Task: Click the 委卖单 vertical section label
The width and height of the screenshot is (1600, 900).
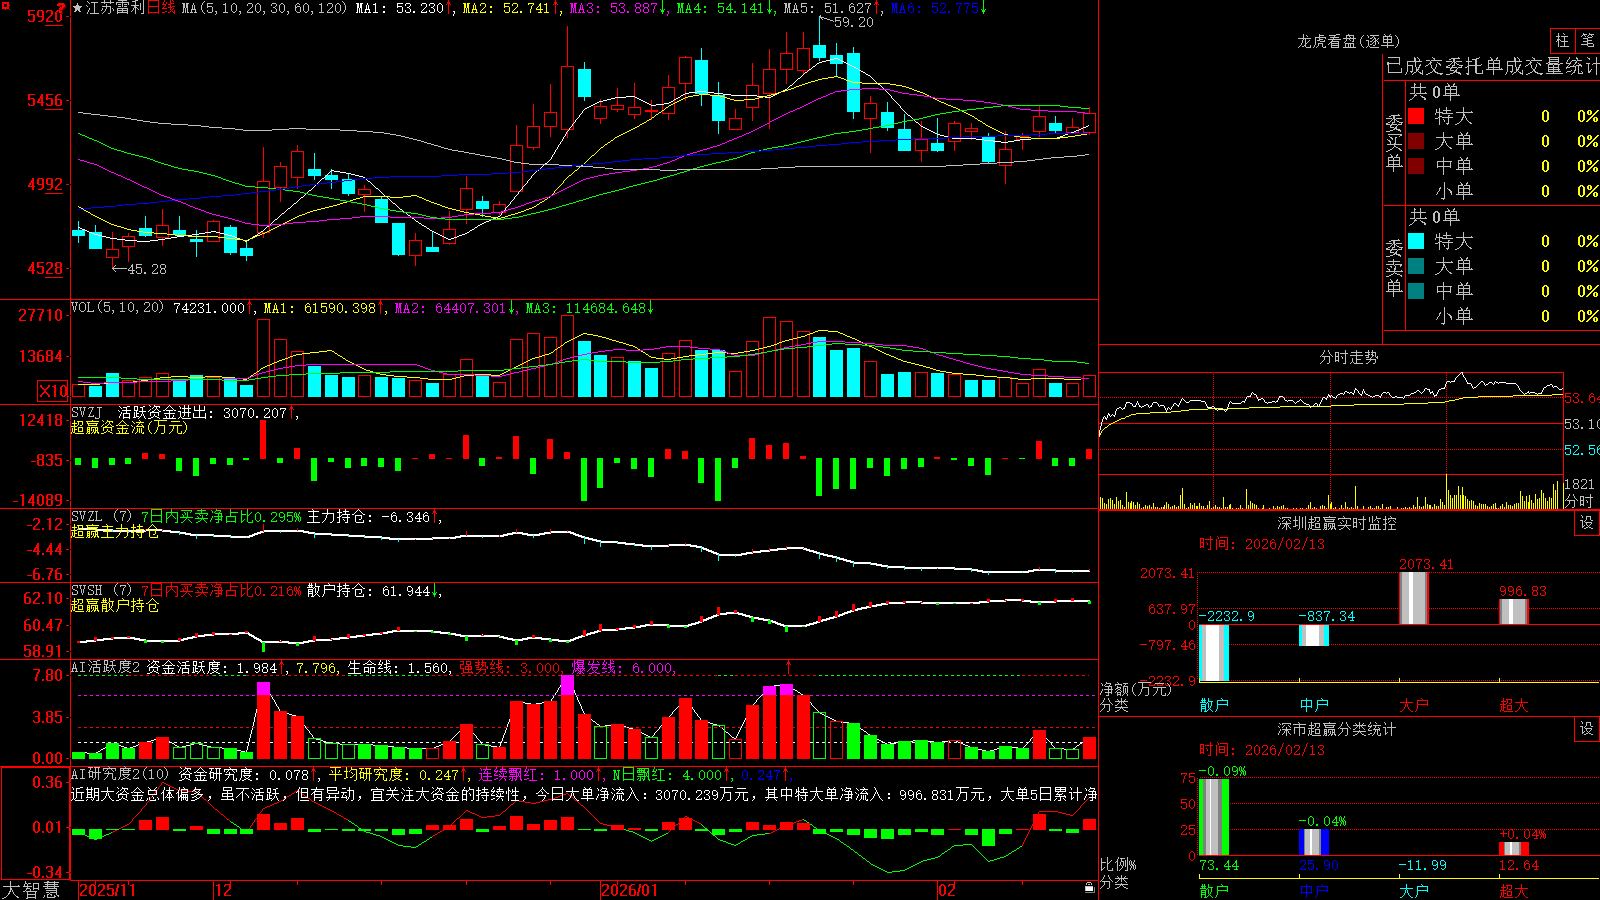Action: 1394,268
